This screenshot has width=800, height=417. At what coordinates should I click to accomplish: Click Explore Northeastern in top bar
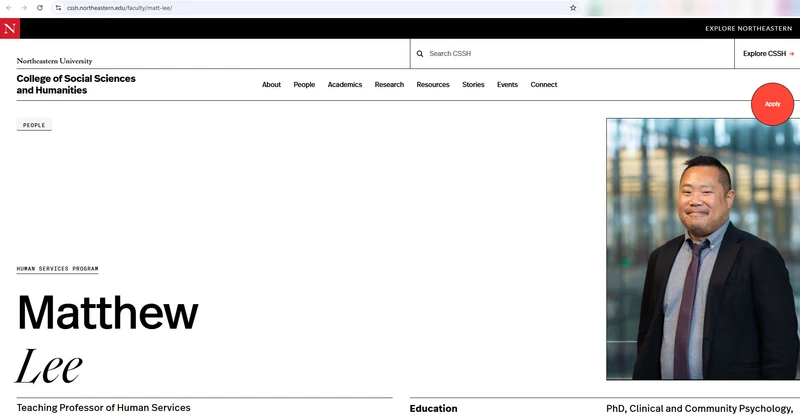click(748, 29)
